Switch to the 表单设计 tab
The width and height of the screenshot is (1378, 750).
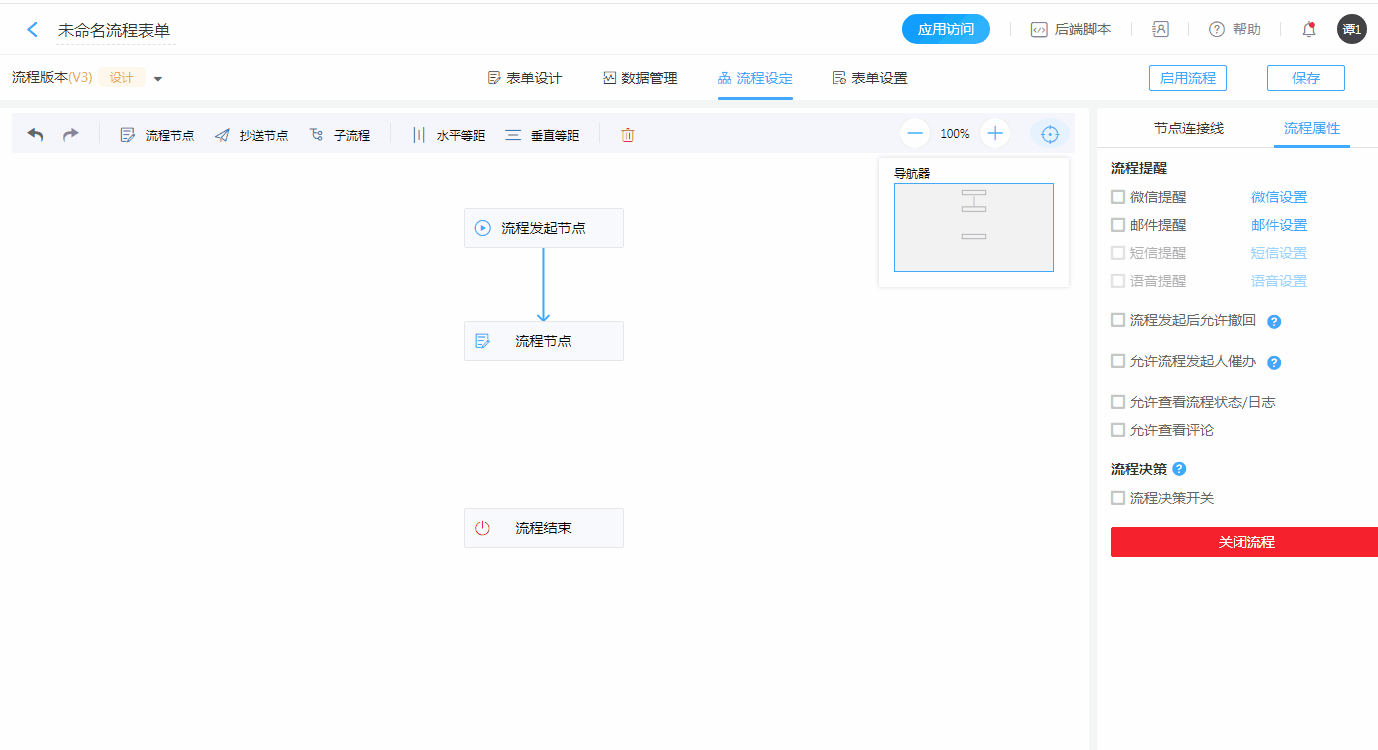524,78
